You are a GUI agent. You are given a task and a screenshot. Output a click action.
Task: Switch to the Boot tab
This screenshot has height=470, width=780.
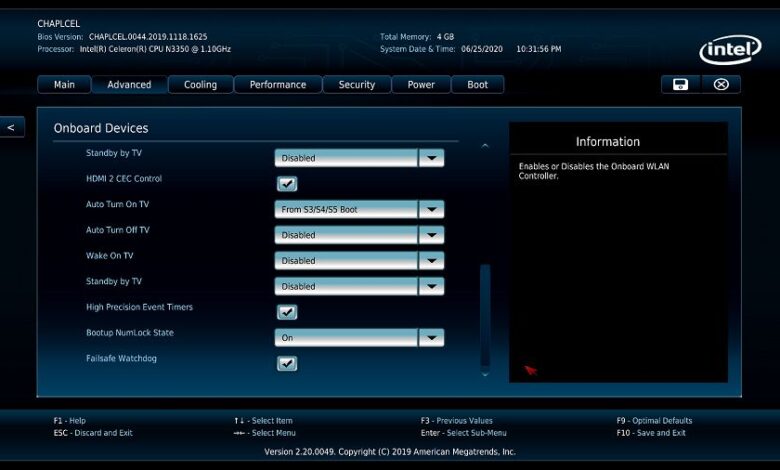(x=478, y=85)
